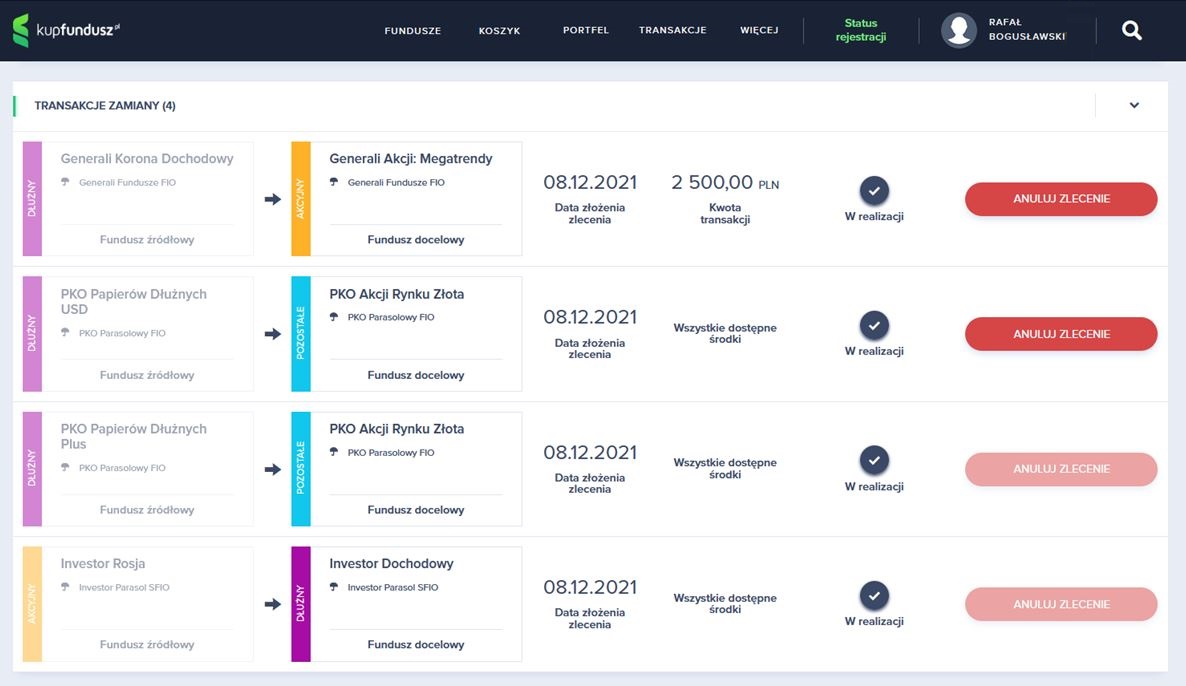Viewport: 1186px width, 686px height.
Task: Open the Fundusze menu
Action: point(412,30)
